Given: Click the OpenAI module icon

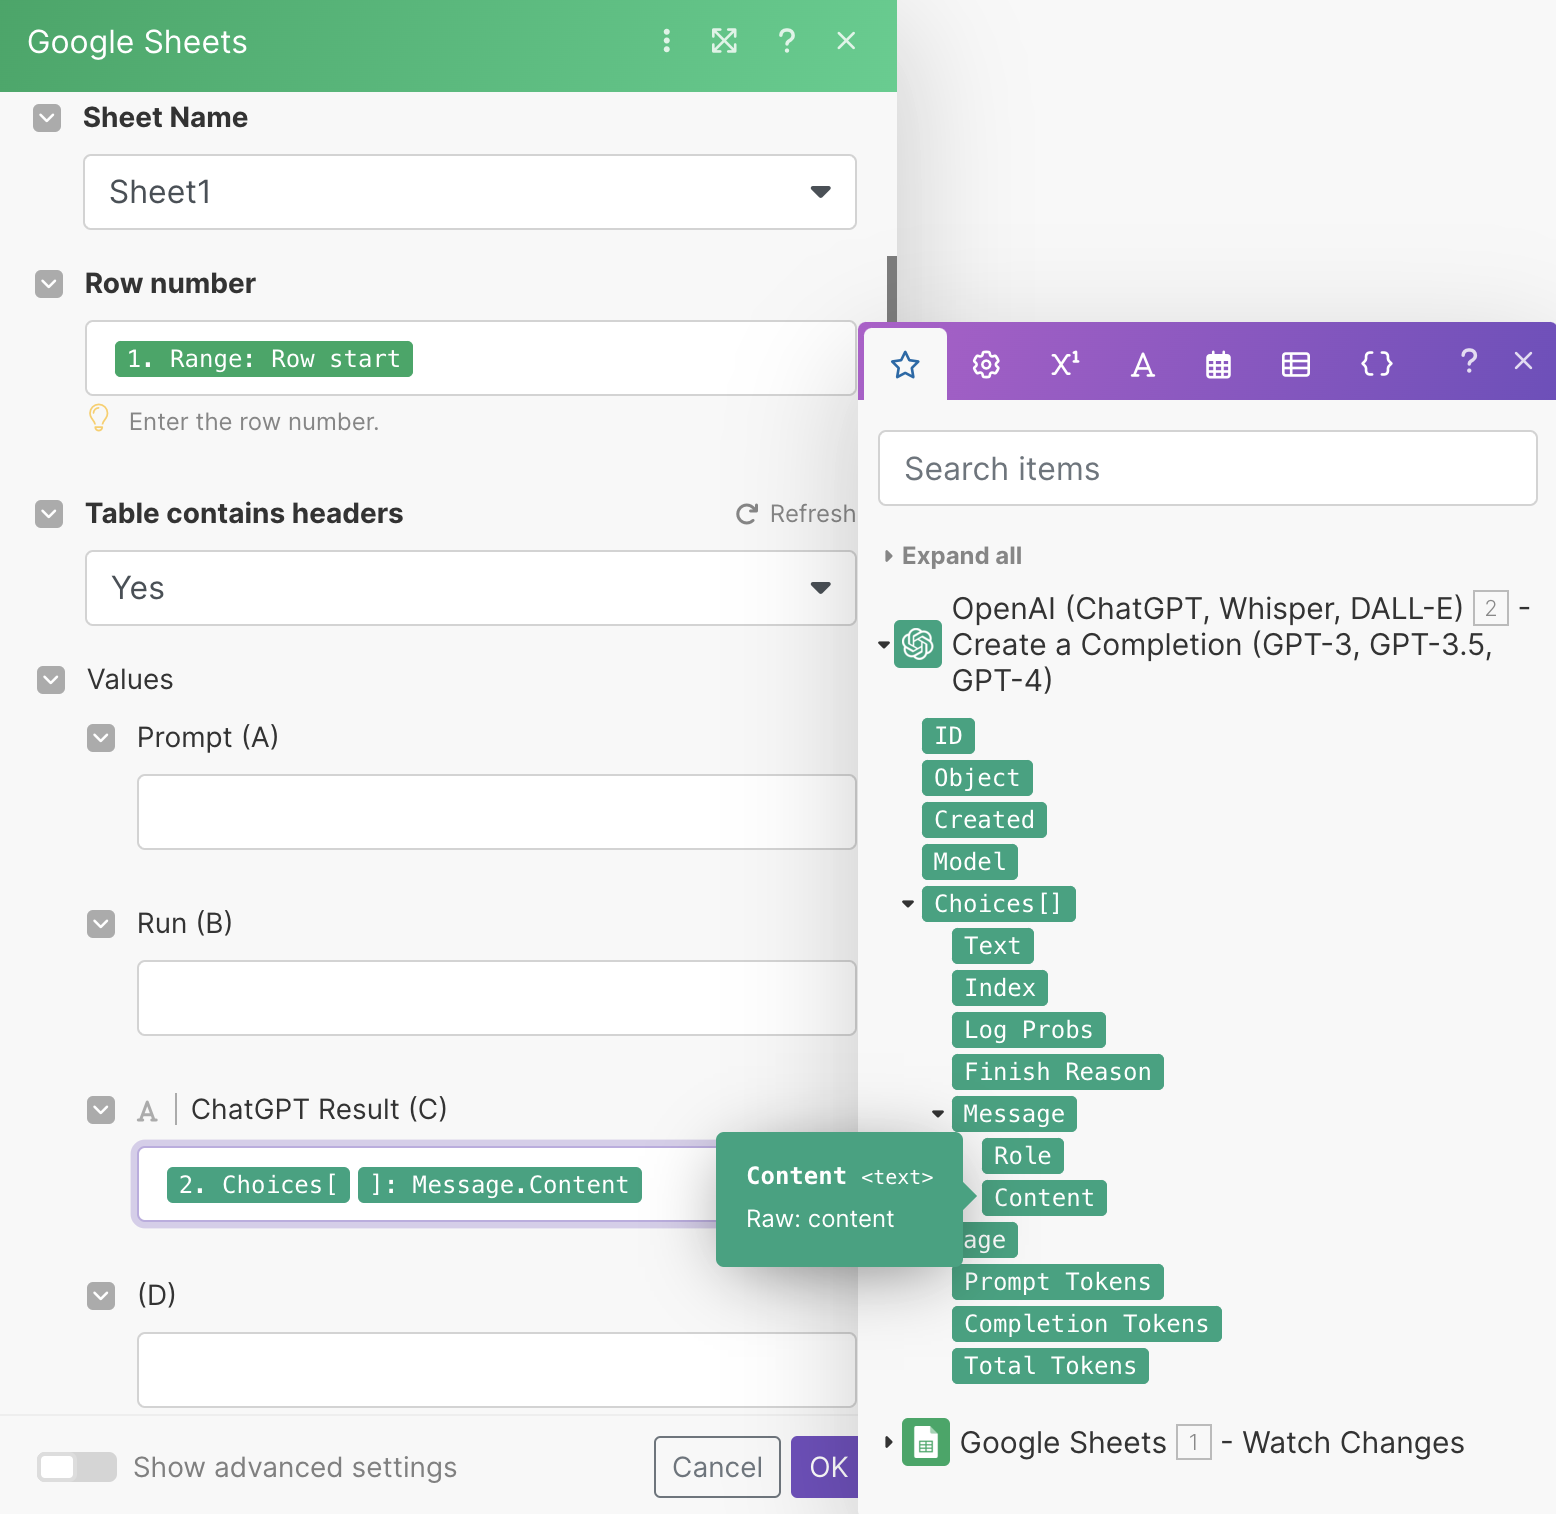Looking at the screenshot, I should tap(918, 644).
